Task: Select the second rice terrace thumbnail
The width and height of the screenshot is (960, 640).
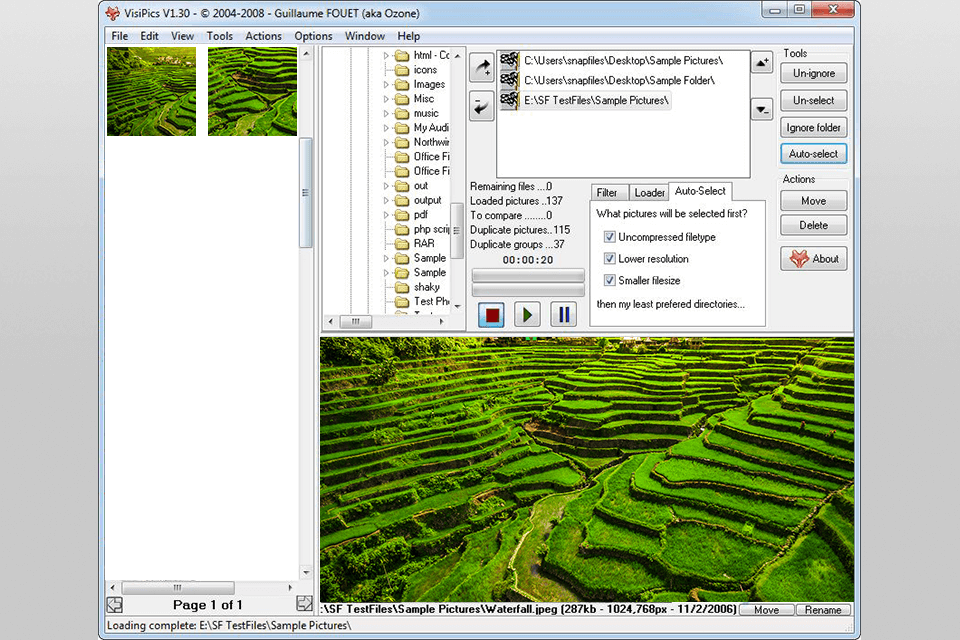Action: pyautogui.click(x=252, y=91)
